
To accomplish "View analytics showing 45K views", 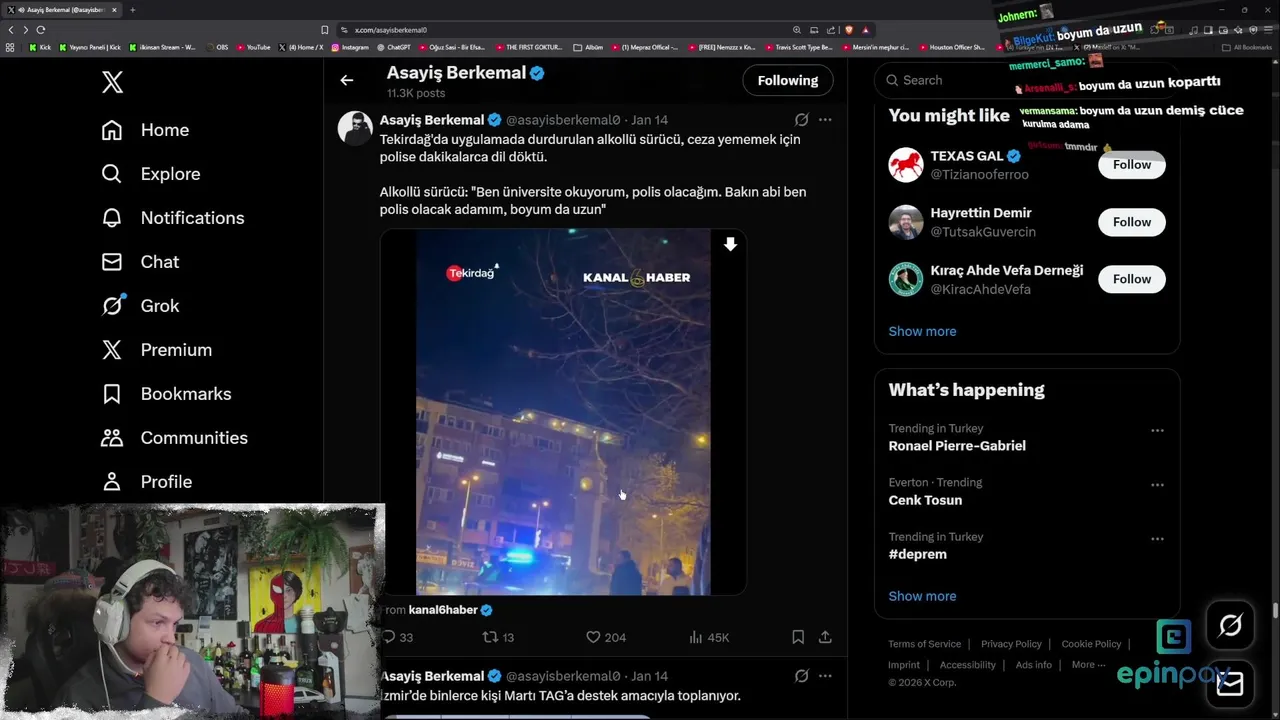I will pos(709,637).
